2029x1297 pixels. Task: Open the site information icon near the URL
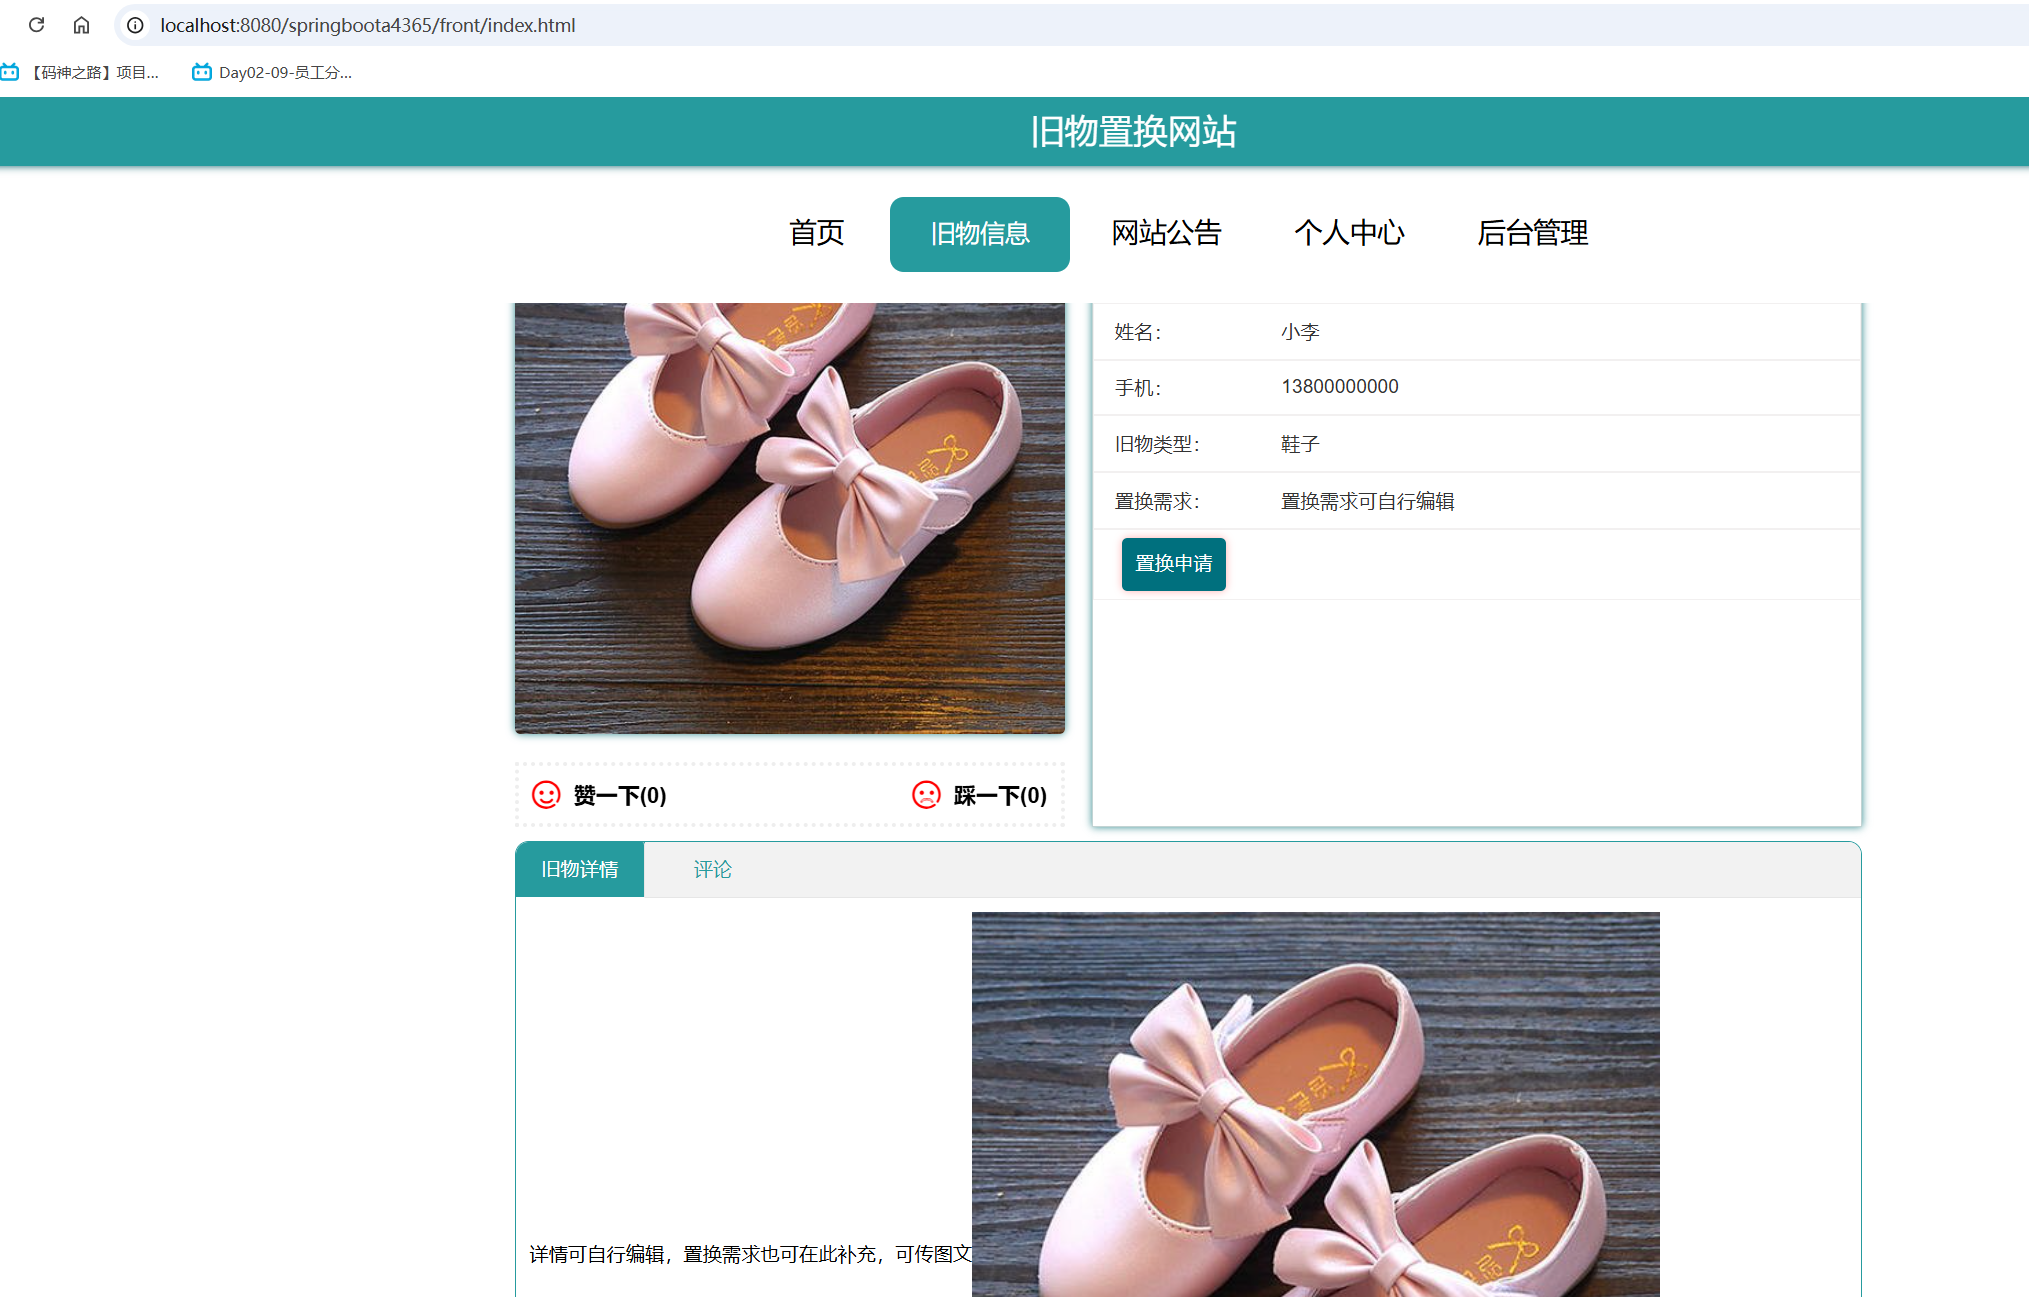pos(134,25)
